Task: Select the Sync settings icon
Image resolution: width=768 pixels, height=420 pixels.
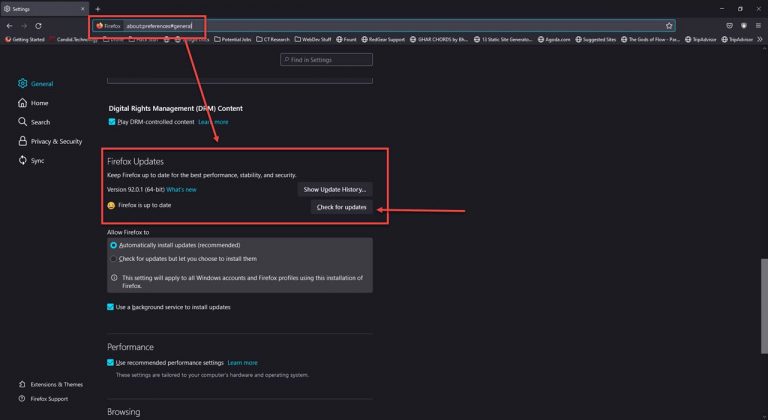Action: 22,160
